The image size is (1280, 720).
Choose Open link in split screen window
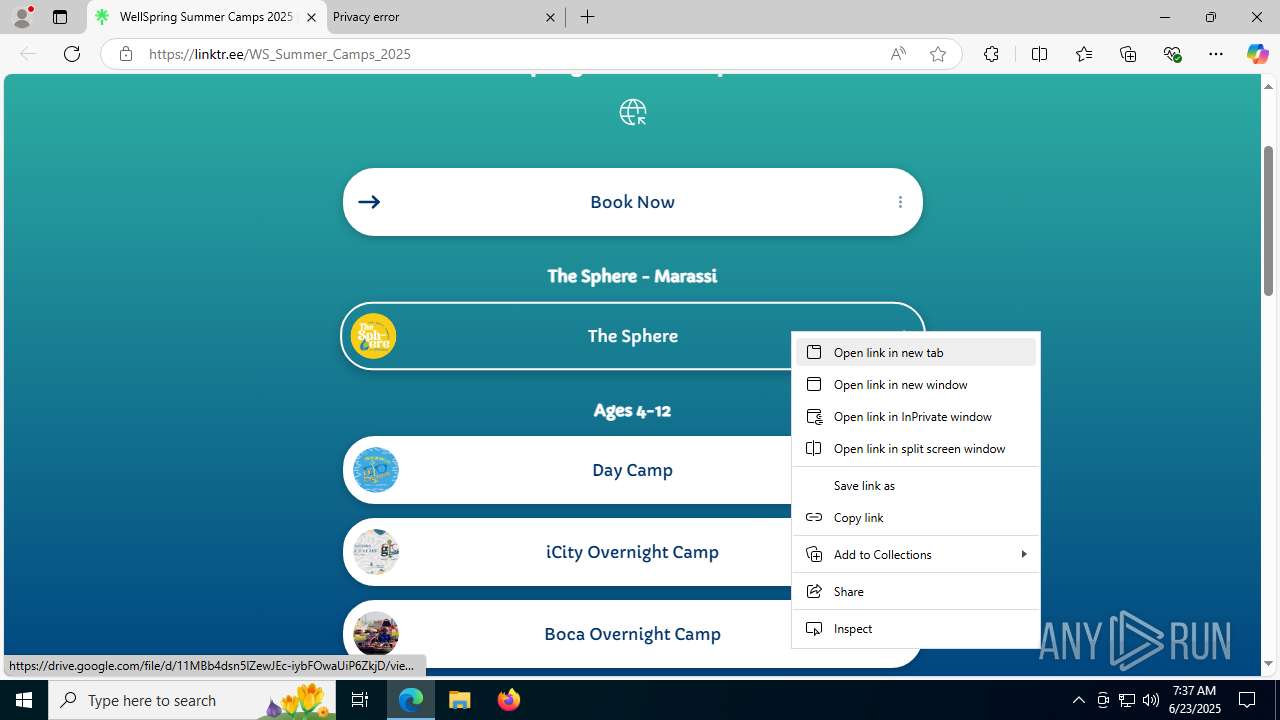coord(916,448)
